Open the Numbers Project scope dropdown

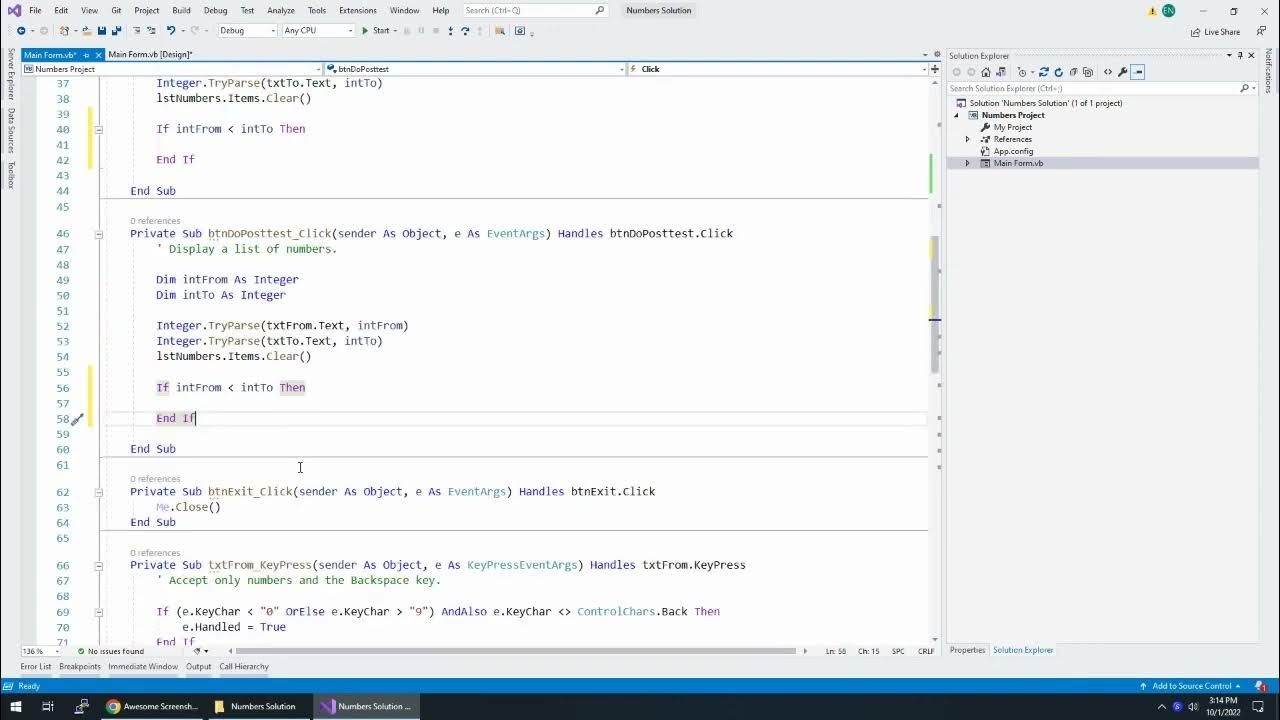point(171,69)
